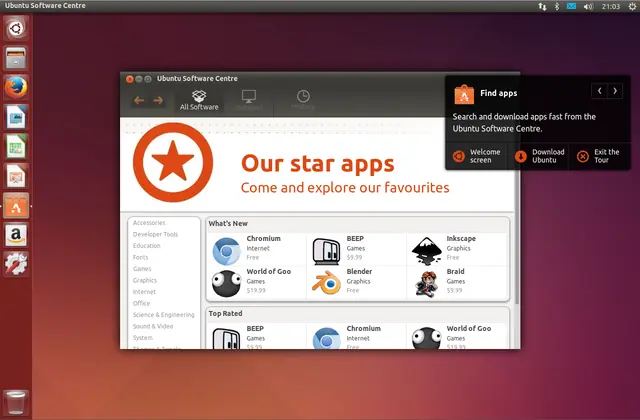Image resolution: width=640 pixels, height=420 pixels.
Task: Click the Chromium icon under Top Rated
Action: coord(326,338)
